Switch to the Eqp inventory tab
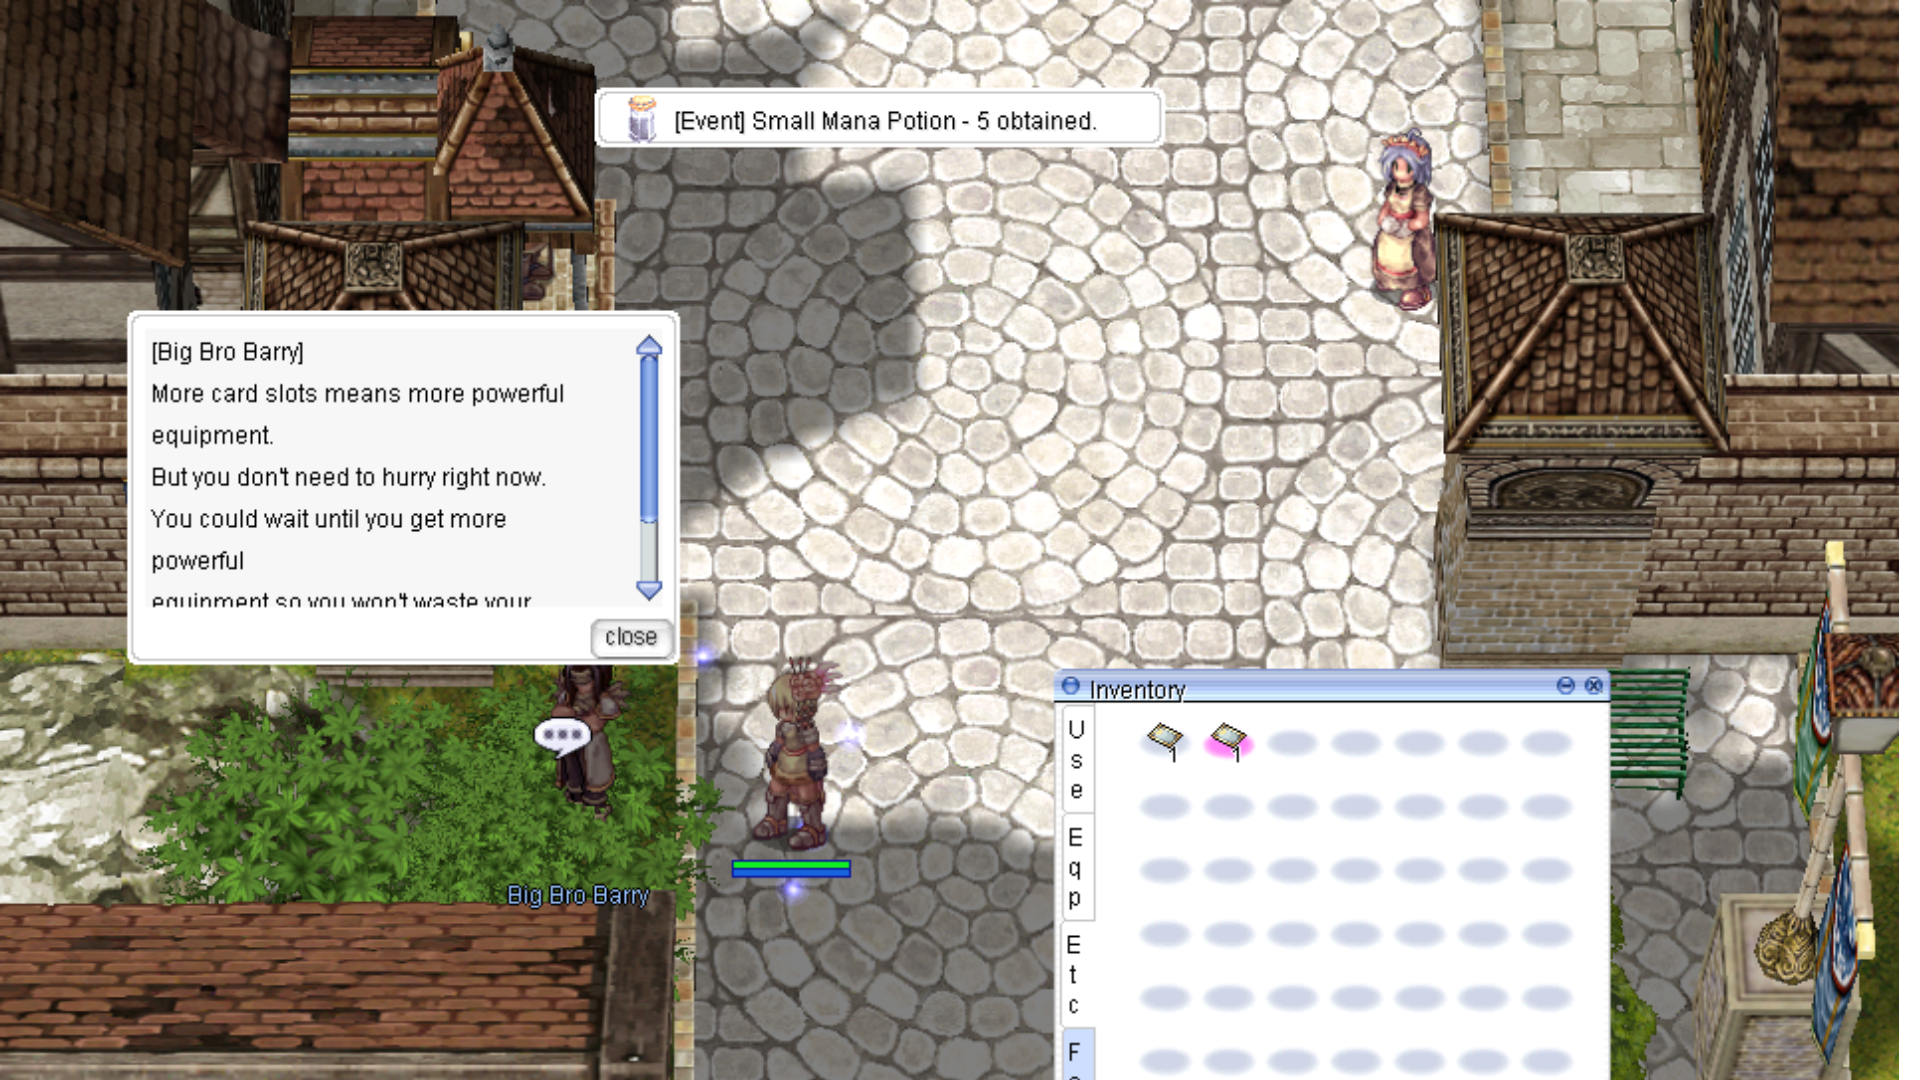The height and width of the screenshot is (1080, 1920). tap(1076, 867)
